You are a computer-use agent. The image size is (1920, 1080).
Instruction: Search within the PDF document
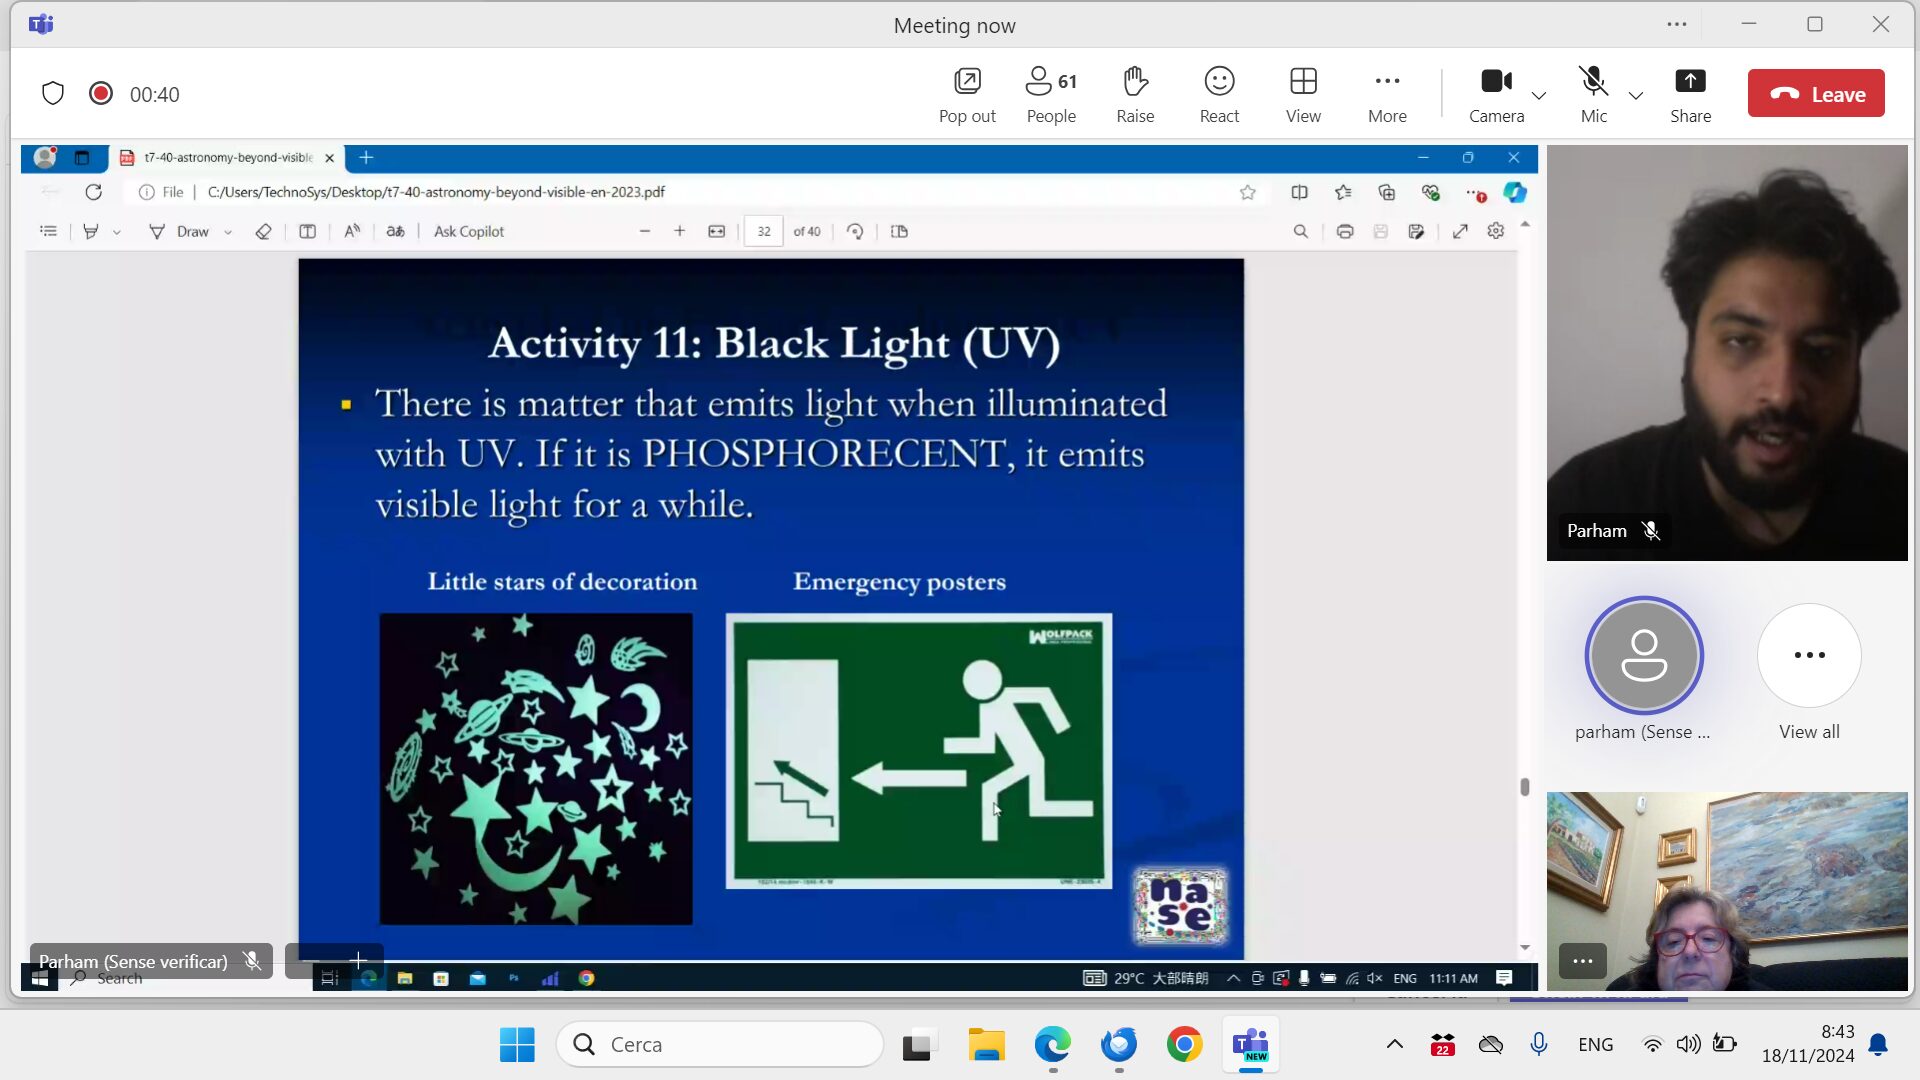coord(1300,231)
